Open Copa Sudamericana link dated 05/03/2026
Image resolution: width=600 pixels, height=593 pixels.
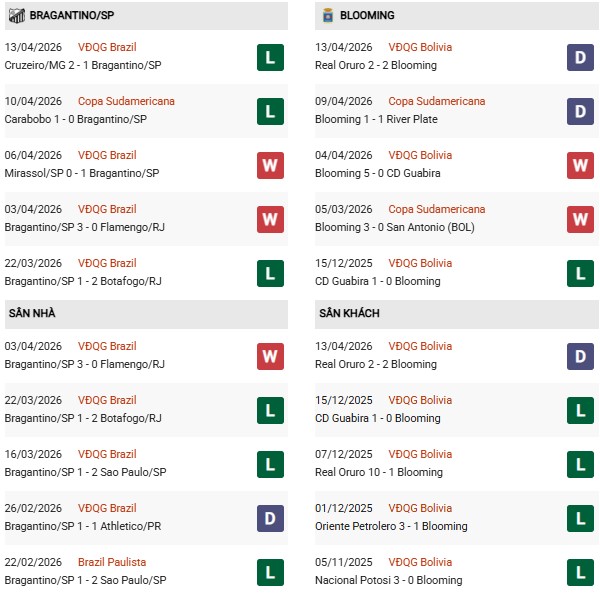point(437,209)
